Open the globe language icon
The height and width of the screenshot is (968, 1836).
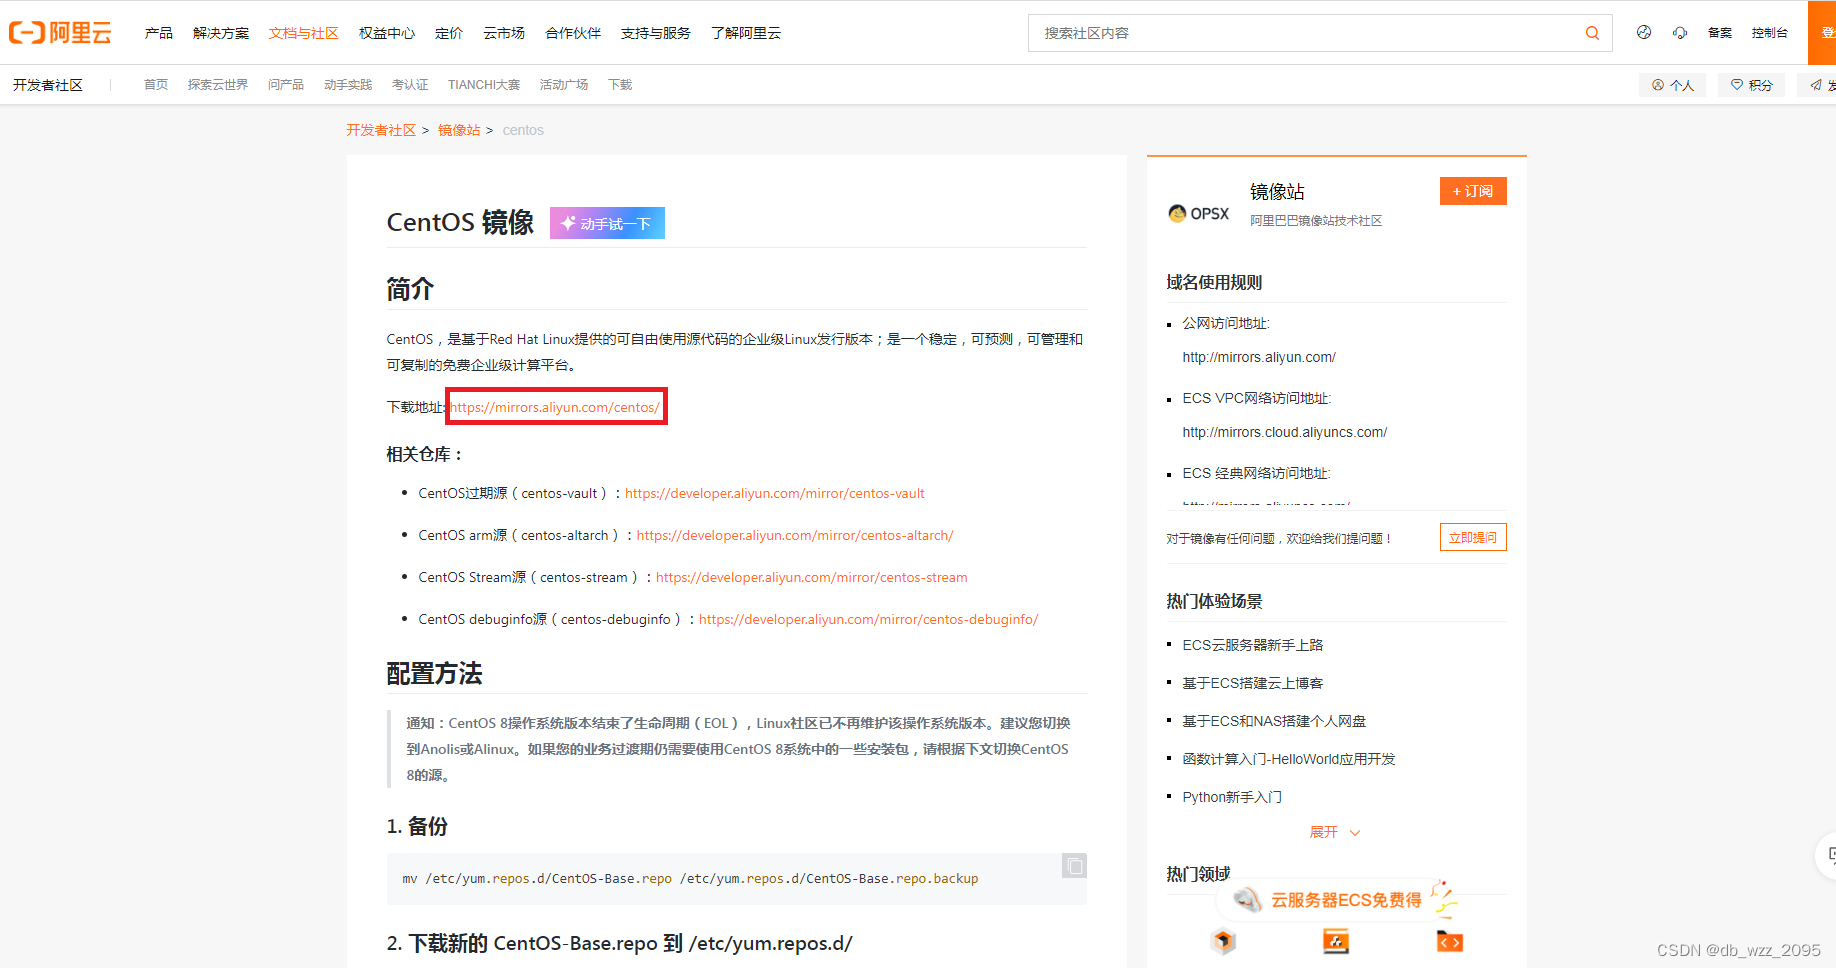[1644, 33]
